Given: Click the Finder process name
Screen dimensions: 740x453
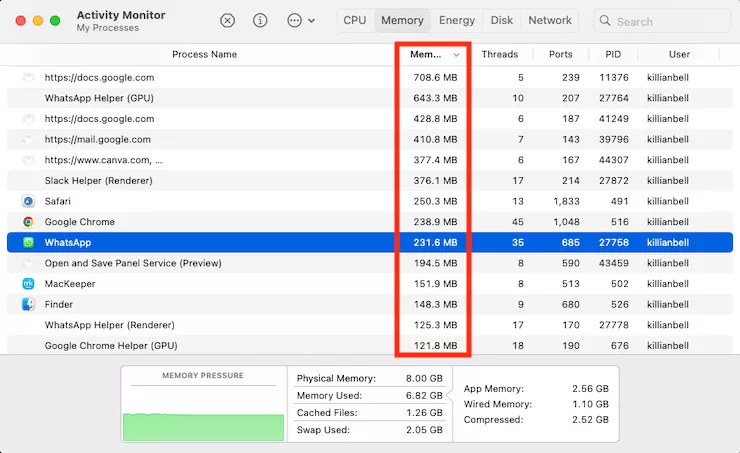Looking at the screenshot, I should point(59,304).
